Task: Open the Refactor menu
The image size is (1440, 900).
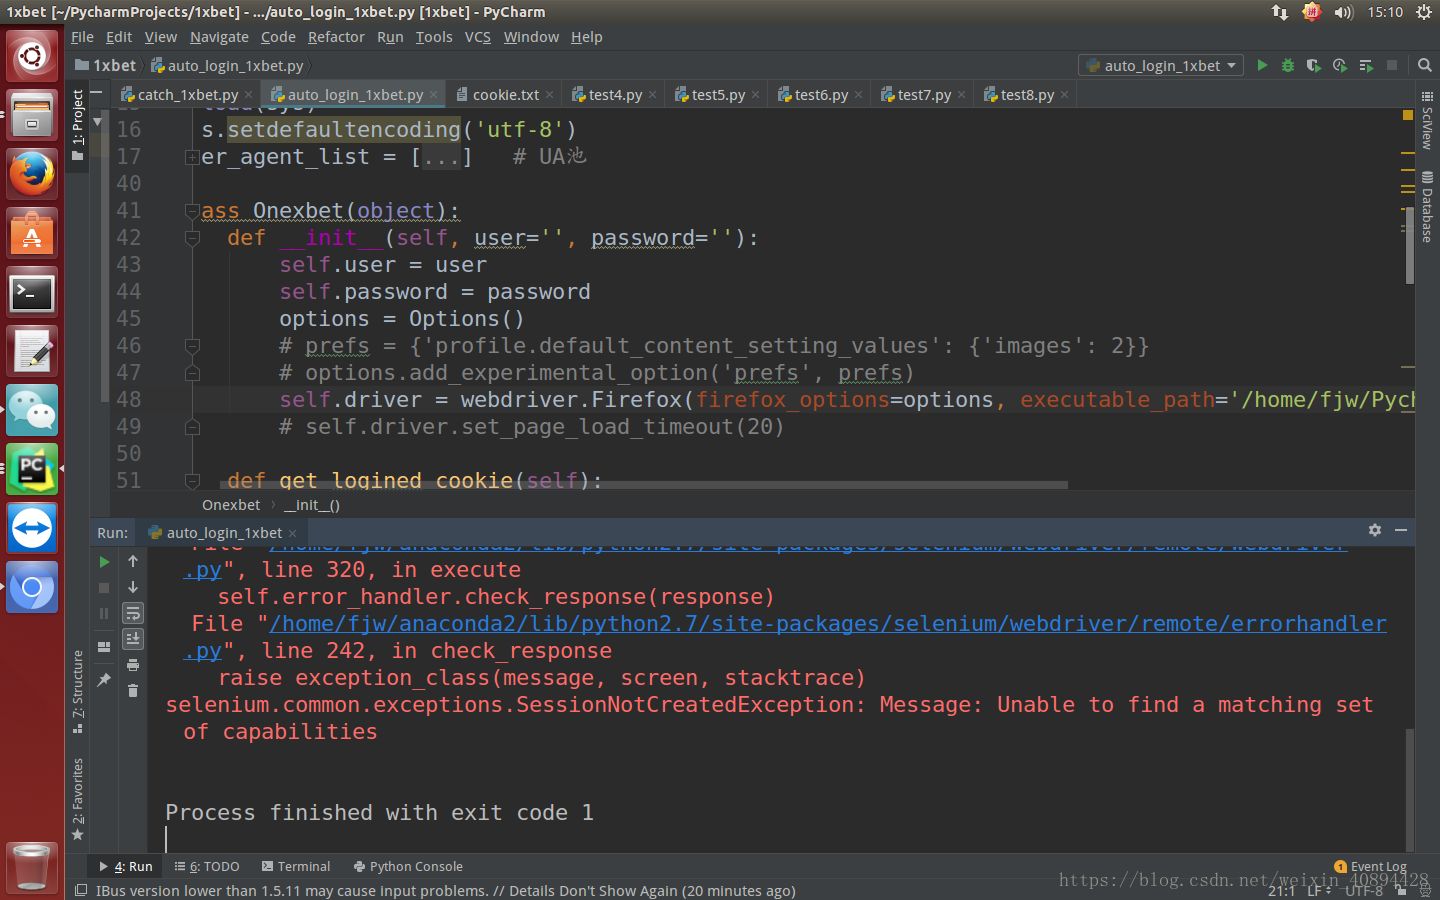Action: pyautogui.click(x=336, y=37)
